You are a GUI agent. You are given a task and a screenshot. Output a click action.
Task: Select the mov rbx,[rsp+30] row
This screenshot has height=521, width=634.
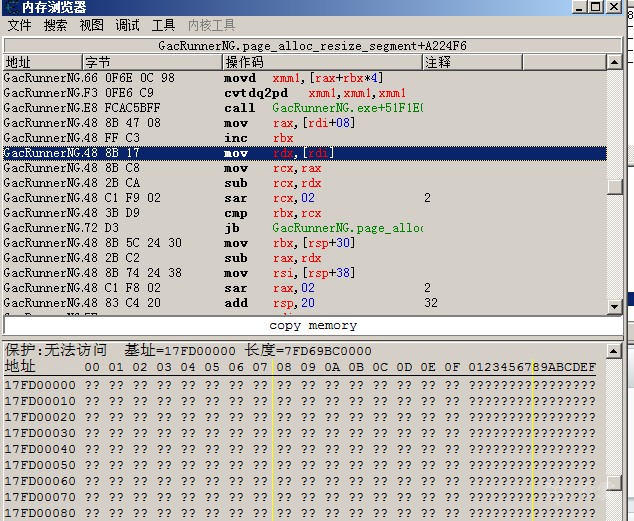pyautogui.click(x=305, y=243)
